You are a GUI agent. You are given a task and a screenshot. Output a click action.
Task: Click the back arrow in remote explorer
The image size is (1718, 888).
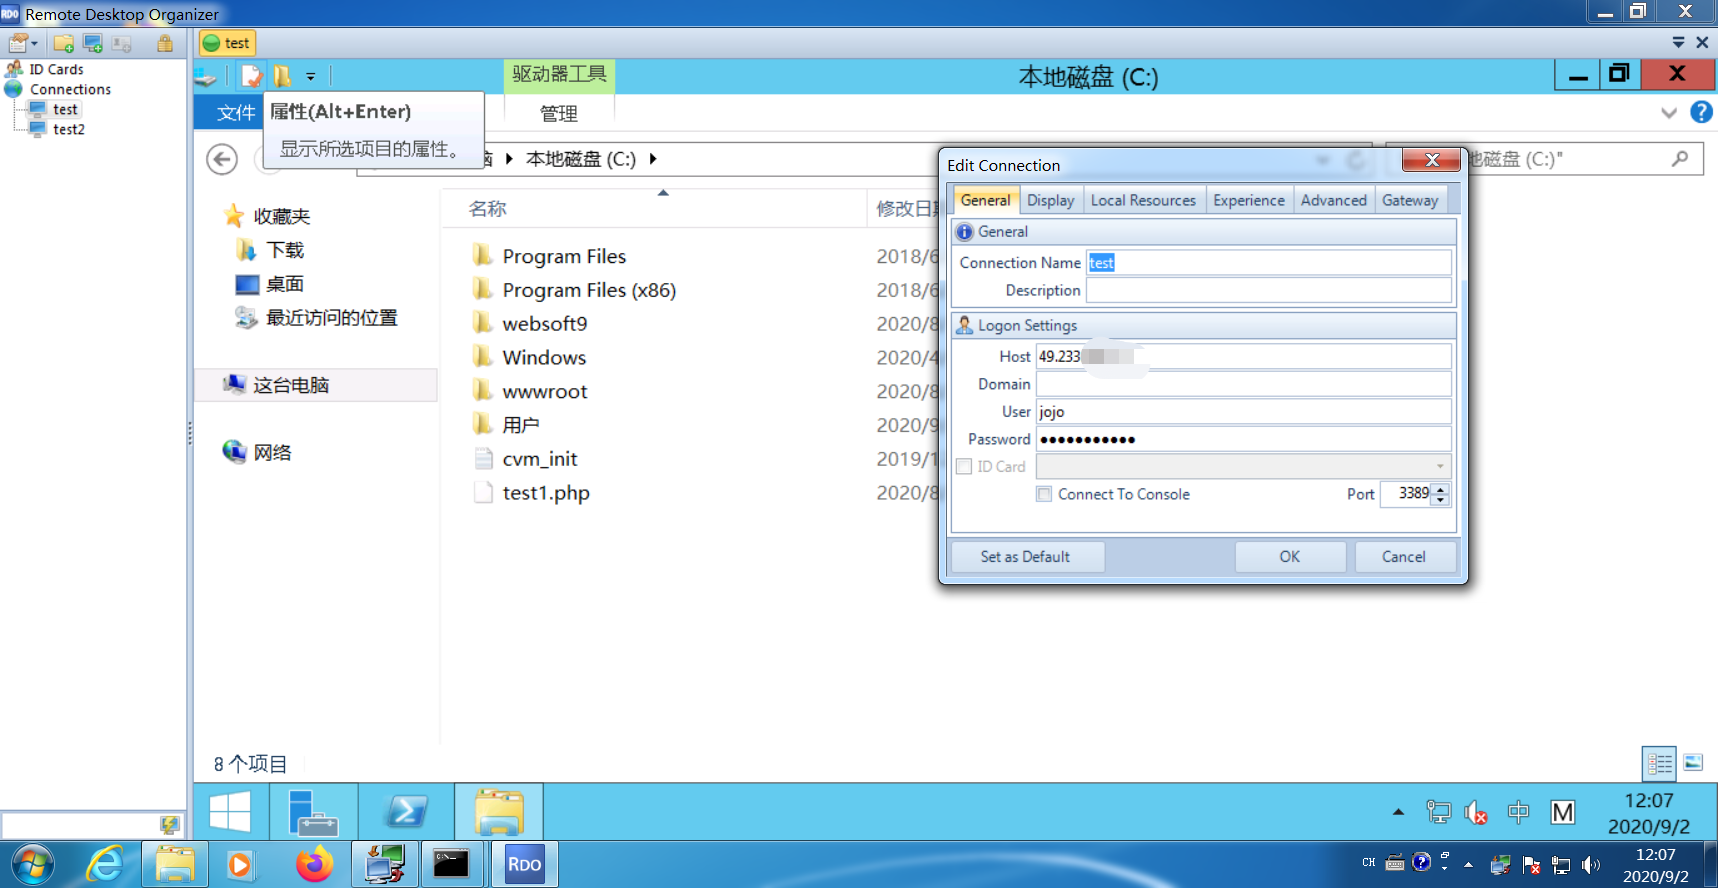[222, 159]
